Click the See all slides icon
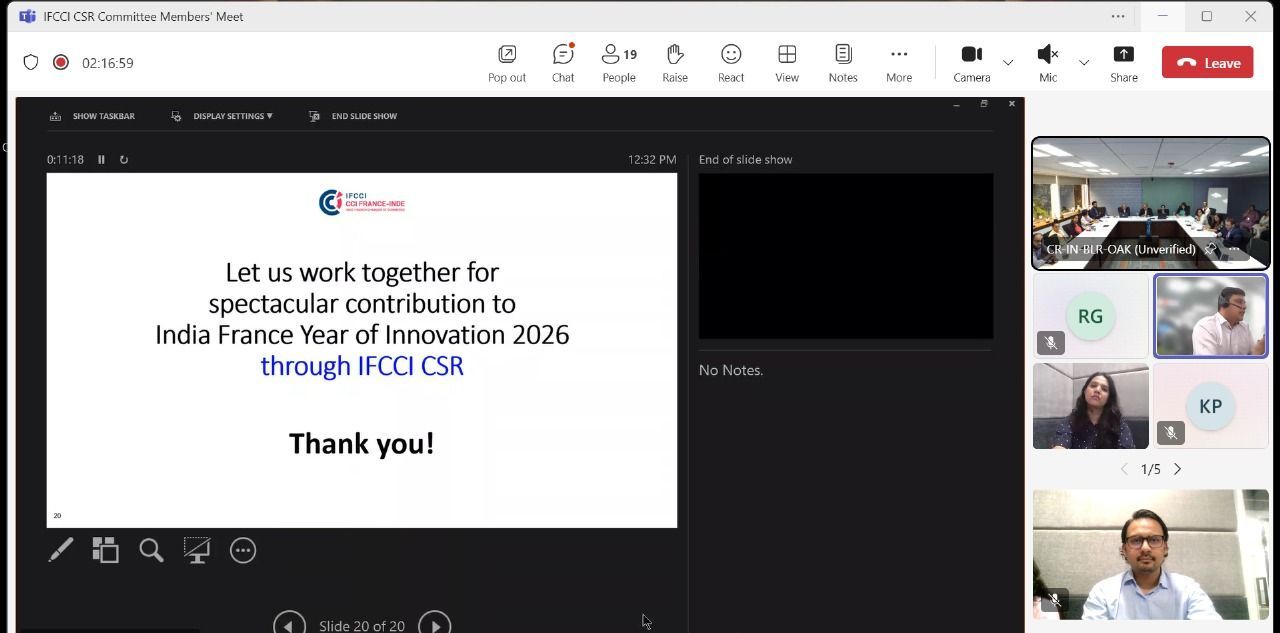 106,550
